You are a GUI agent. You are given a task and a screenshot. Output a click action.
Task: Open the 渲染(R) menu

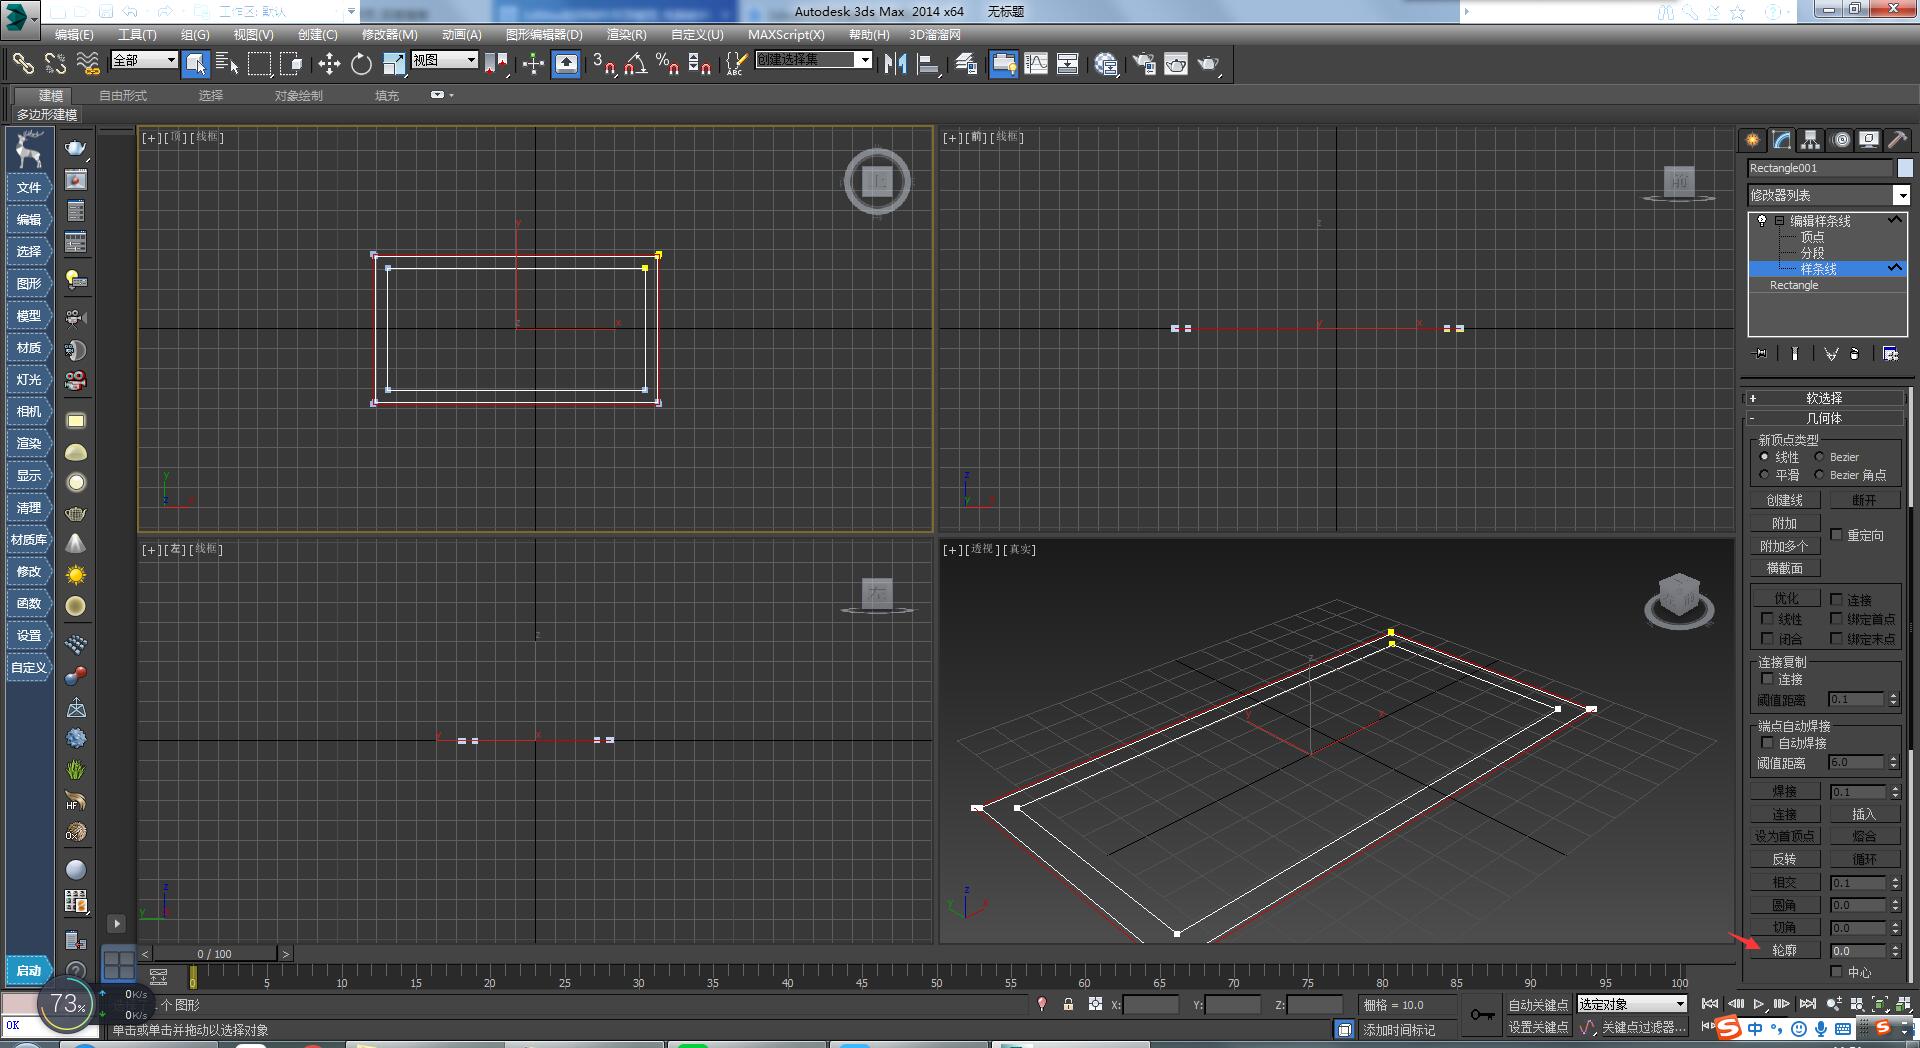tap(628, 34)
